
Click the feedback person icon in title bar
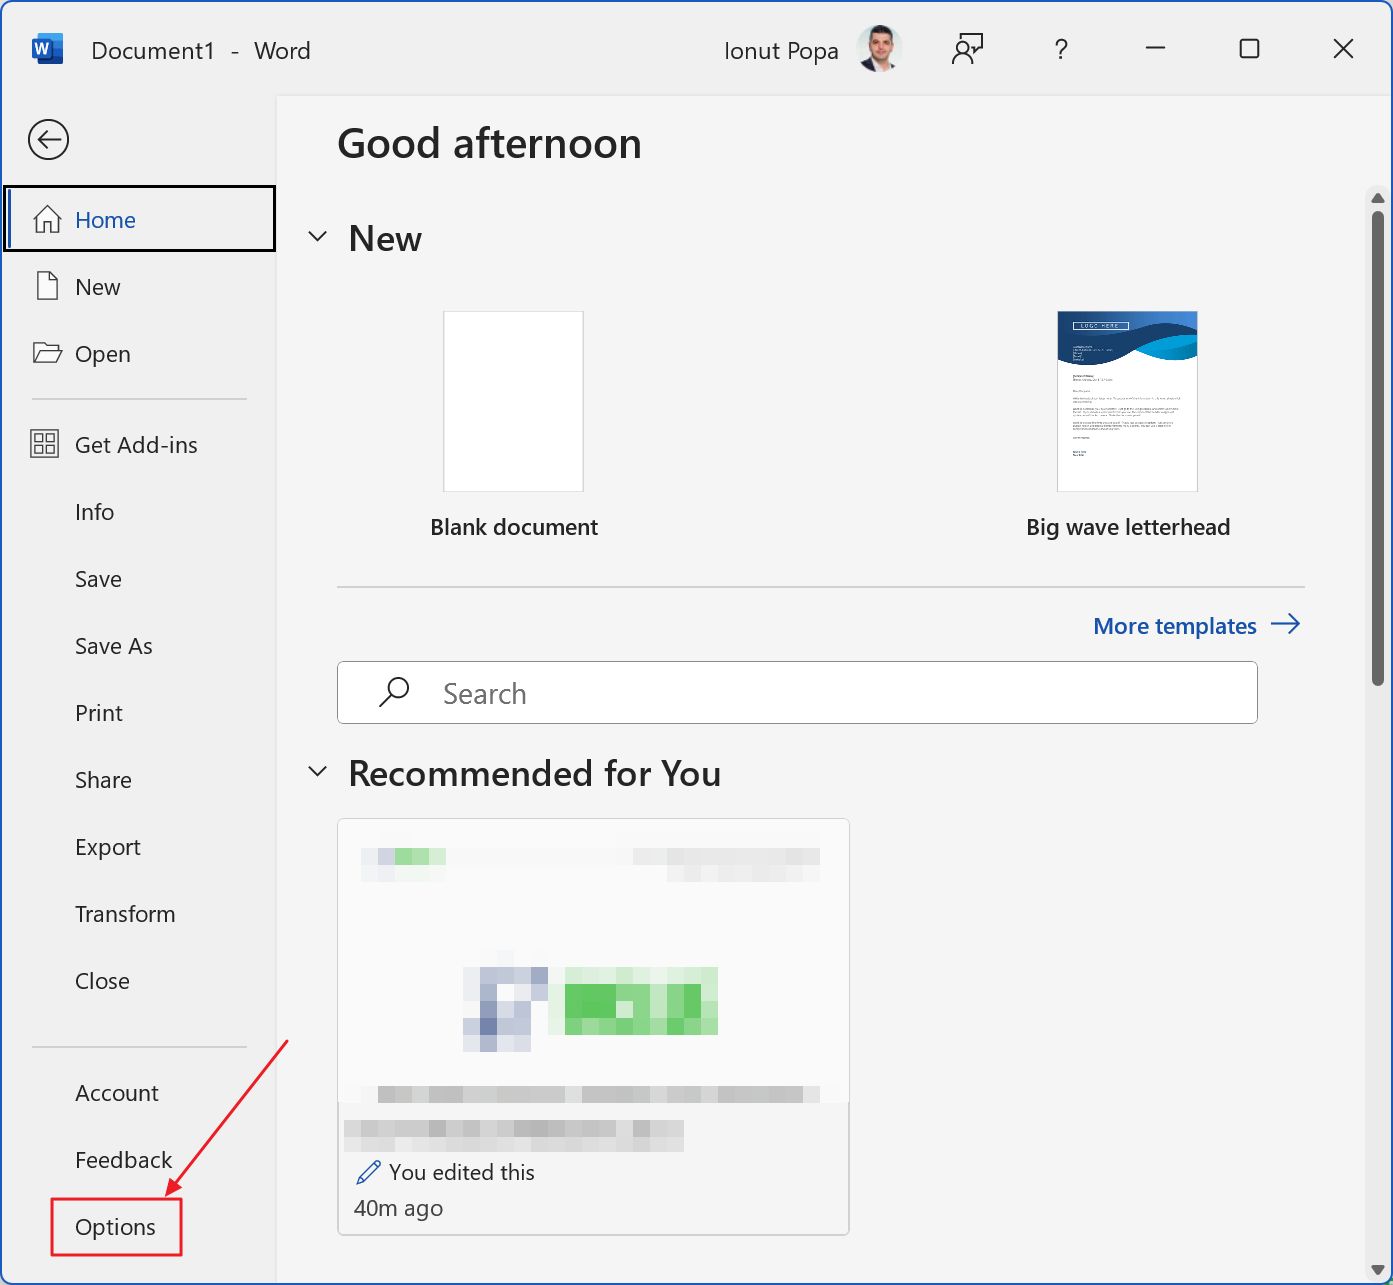pos(967,49)
